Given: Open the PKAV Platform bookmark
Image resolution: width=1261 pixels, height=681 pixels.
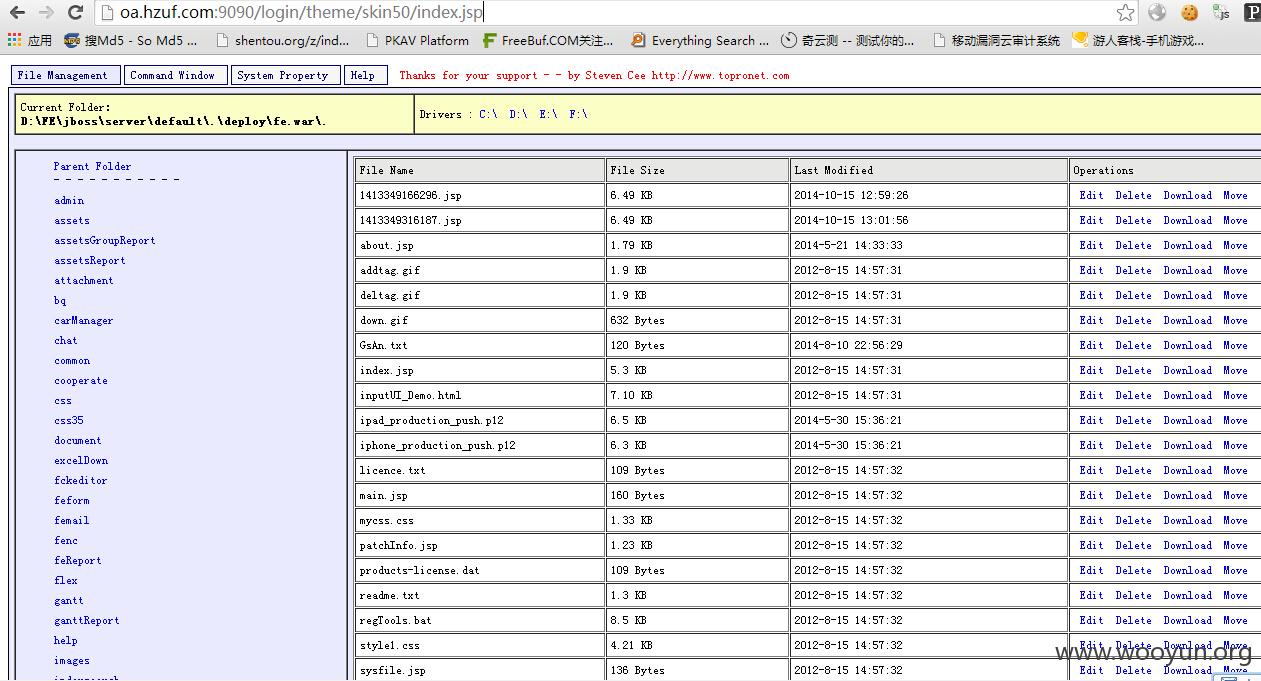Looking at the screenshot, I should click(417, 41).
